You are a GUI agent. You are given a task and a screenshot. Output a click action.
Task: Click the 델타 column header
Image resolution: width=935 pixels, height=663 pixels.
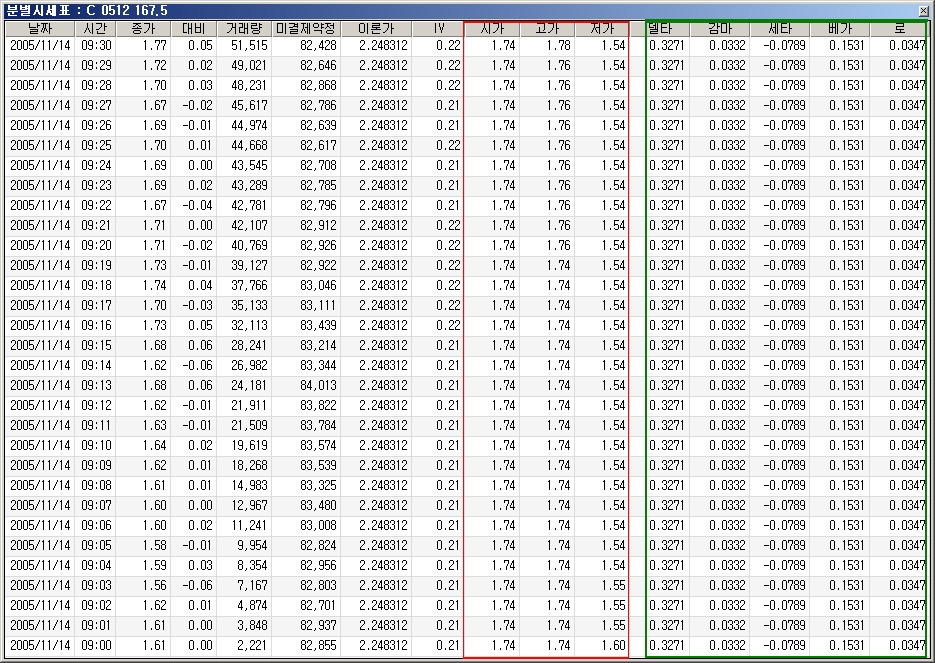(661, 28)
